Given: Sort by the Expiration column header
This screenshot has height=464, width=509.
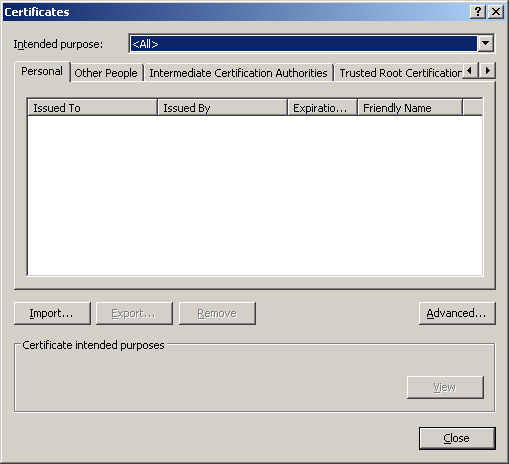Looking at the screenshot, I should tap(322, 108).
